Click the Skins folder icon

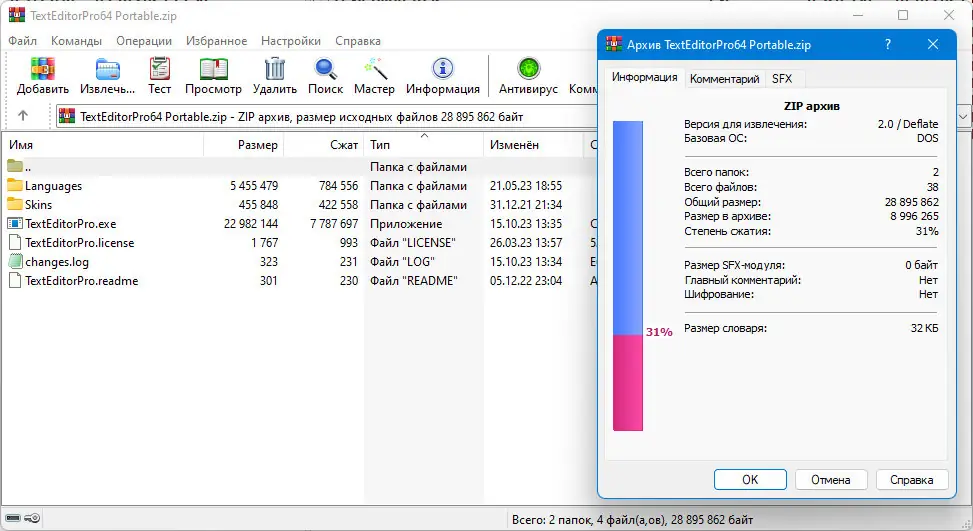pyautogui.click(x=15, y=204)
